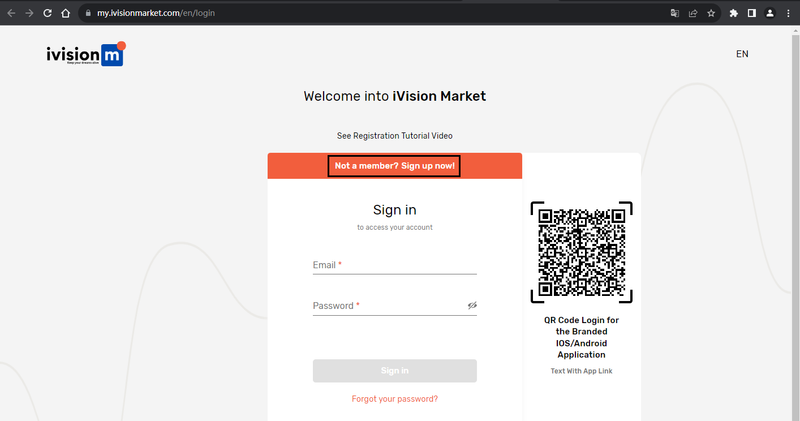Open the extensions puzzle icon

click(734, 13)
